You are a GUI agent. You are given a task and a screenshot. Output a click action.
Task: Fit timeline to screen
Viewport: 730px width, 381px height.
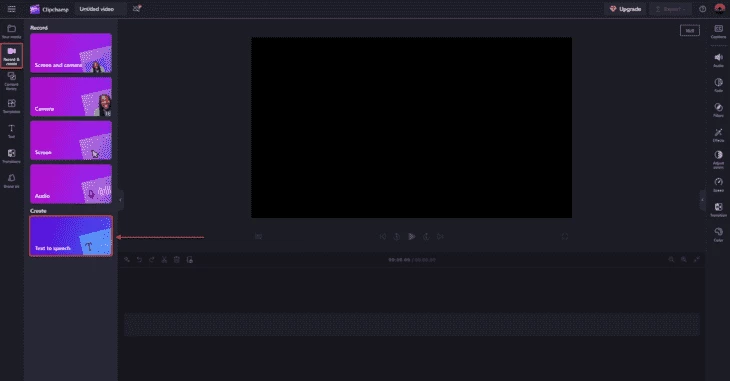[696, 259]
